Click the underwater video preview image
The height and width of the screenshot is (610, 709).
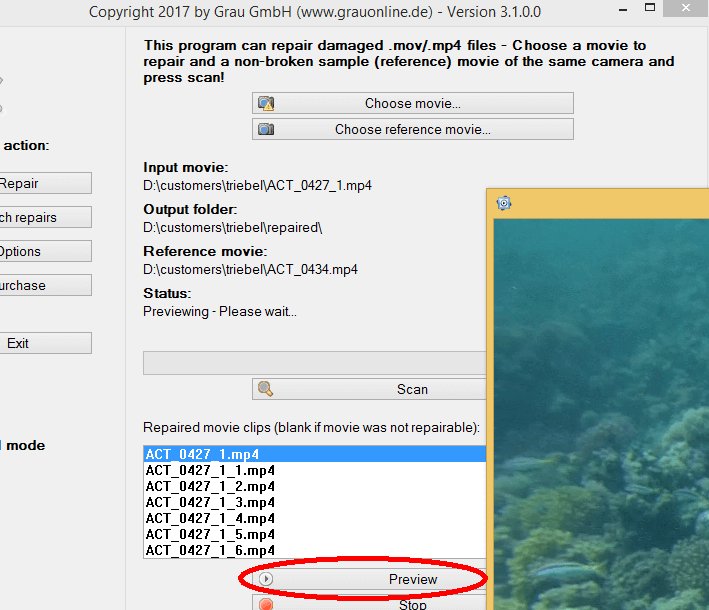pos(601,414)
